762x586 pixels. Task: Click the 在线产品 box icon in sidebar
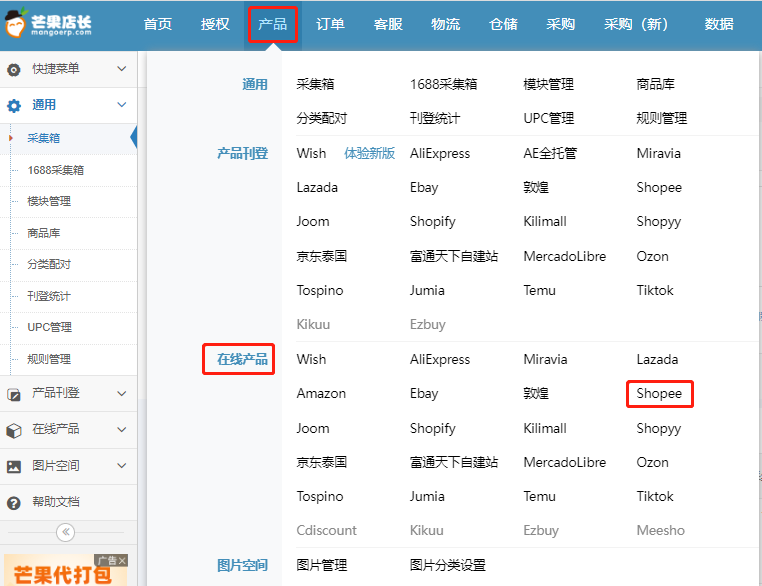(14, 430)
